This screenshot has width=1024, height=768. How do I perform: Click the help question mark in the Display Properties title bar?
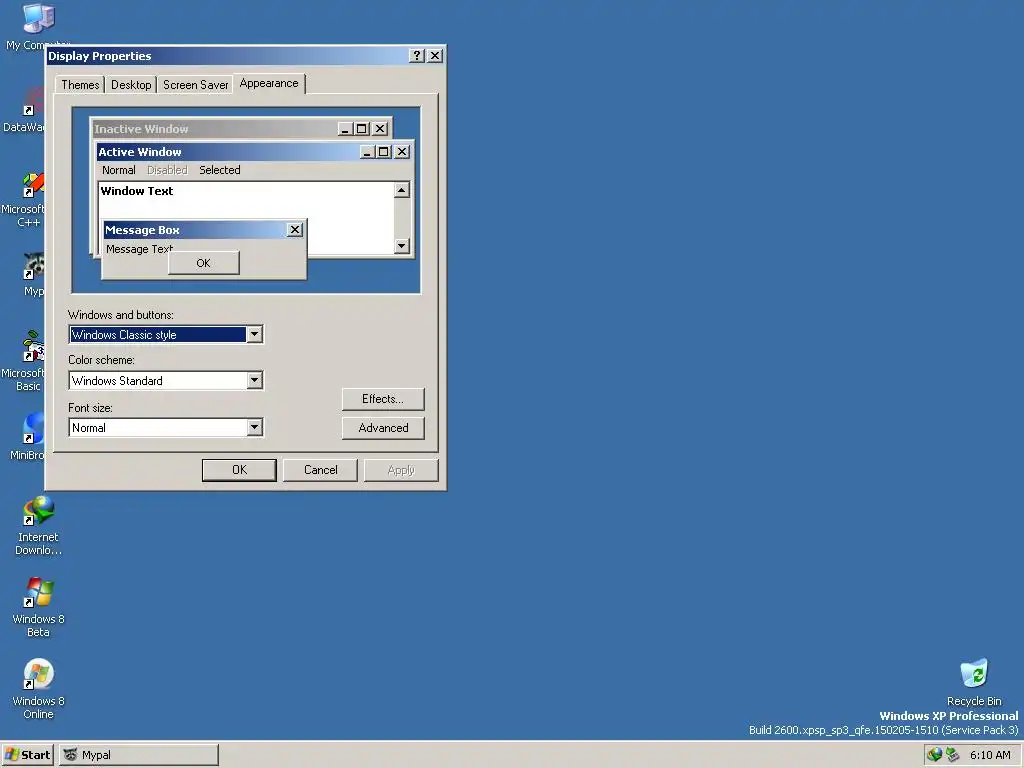(417, 56)
